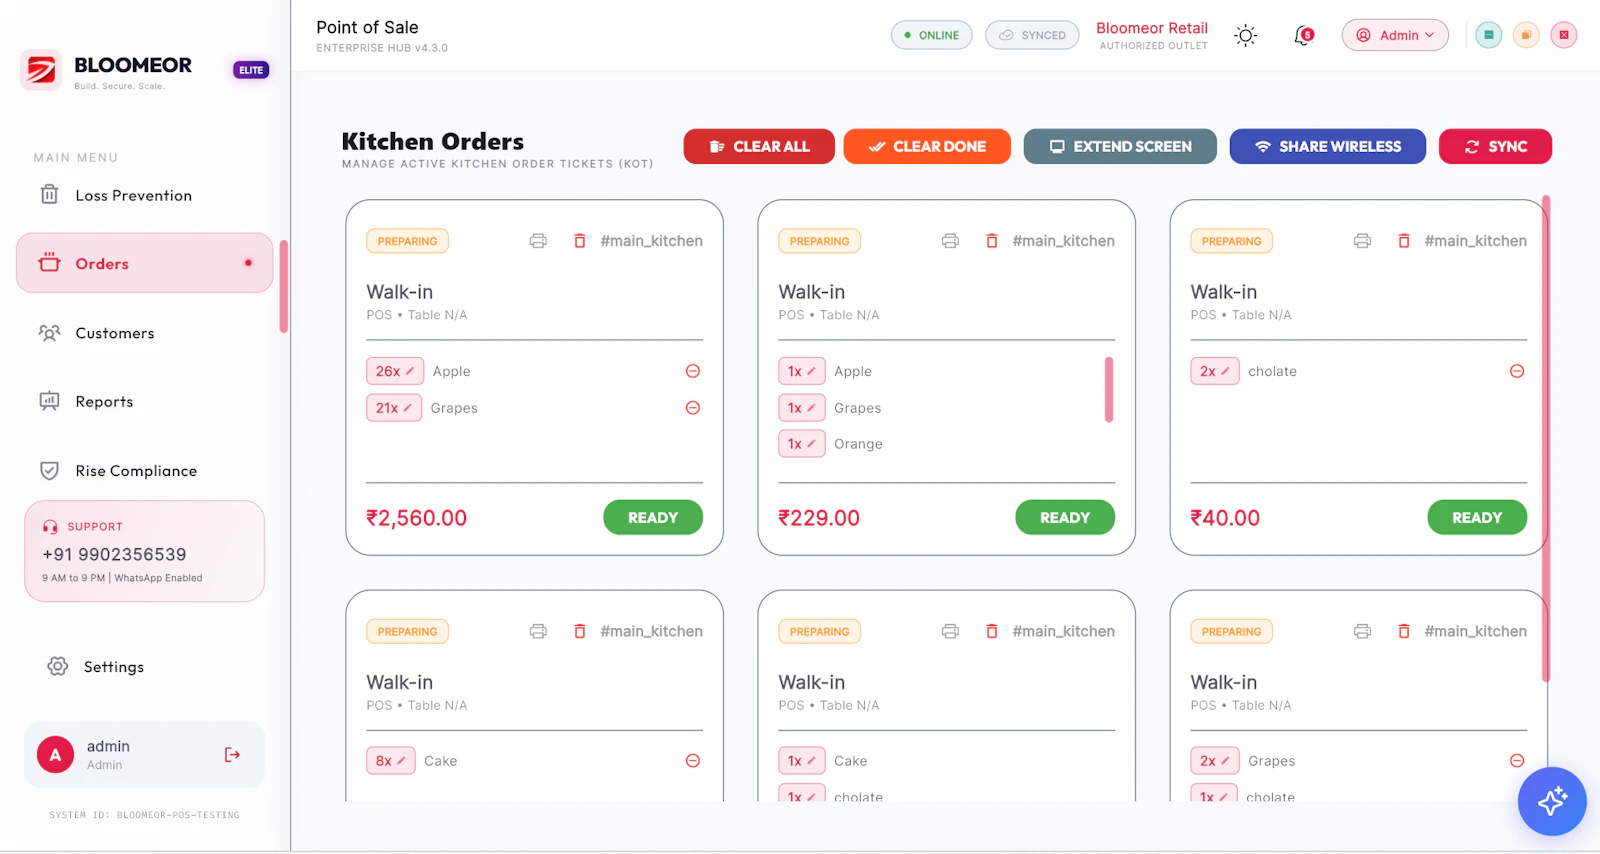Open Settings from the sidebar
Image resolution: width=1600 pixels, height=854 pixels.
(144, 667)
